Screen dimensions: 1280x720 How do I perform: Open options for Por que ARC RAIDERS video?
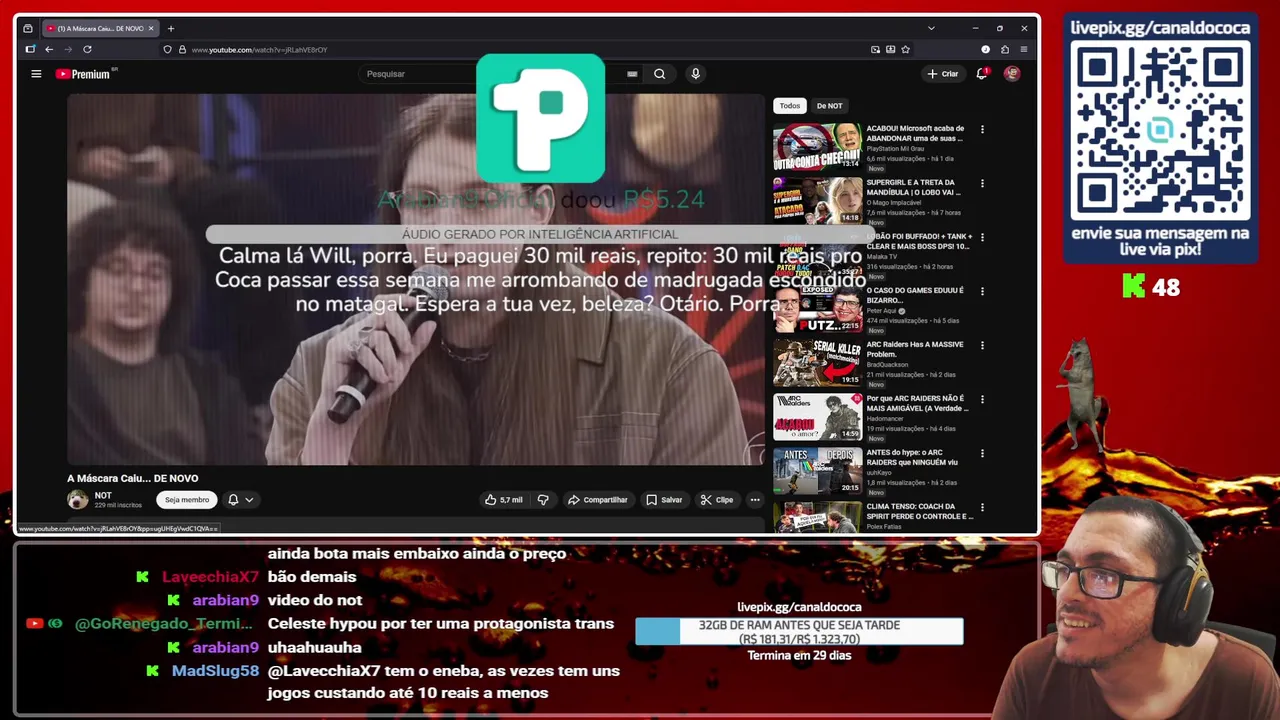click(x=982, y=399)
